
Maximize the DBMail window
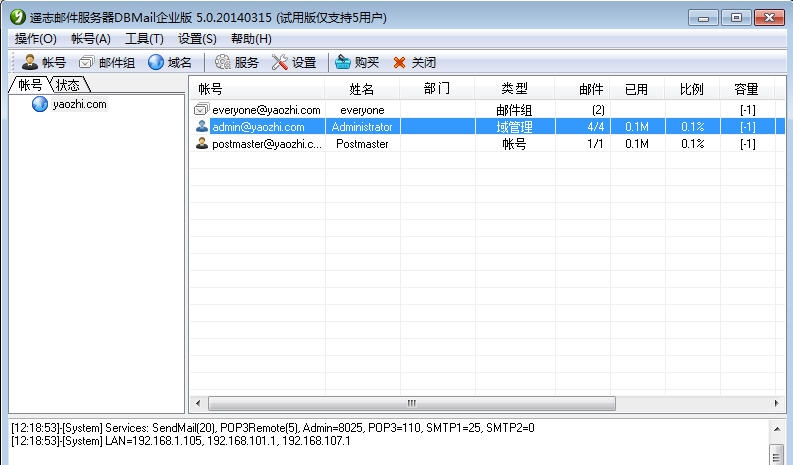736,18
